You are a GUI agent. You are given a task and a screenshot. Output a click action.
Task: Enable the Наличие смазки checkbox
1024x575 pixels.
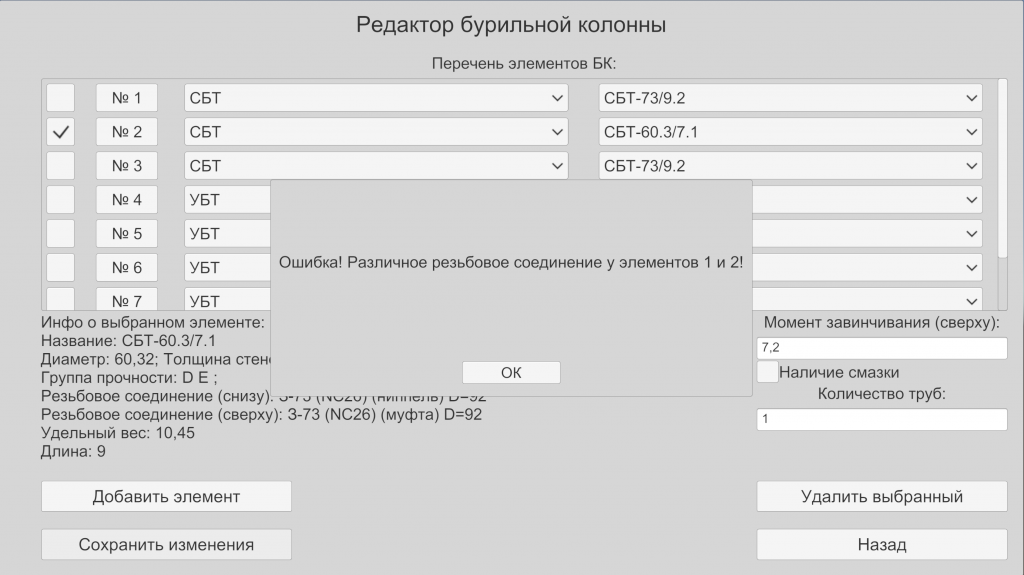click(768, 373)
